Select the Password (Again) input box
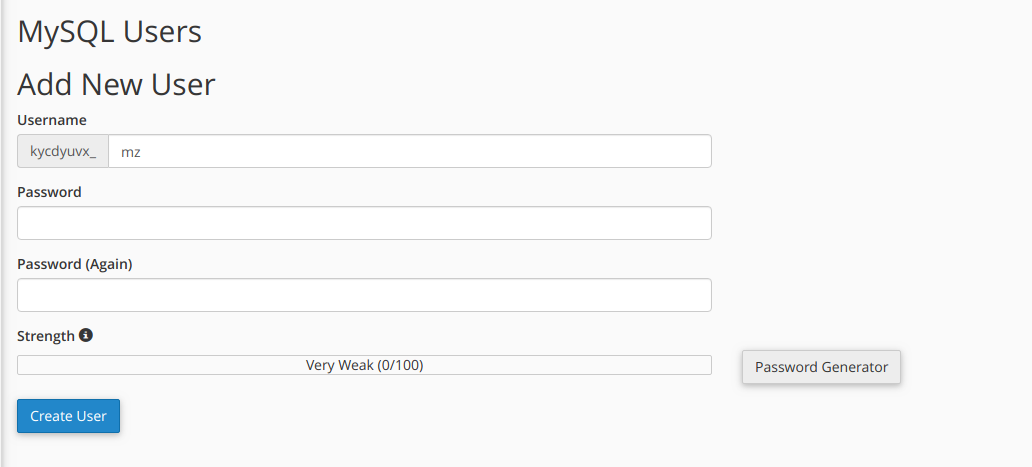The height and width of the screenshot is (467, 1032). 364,295
